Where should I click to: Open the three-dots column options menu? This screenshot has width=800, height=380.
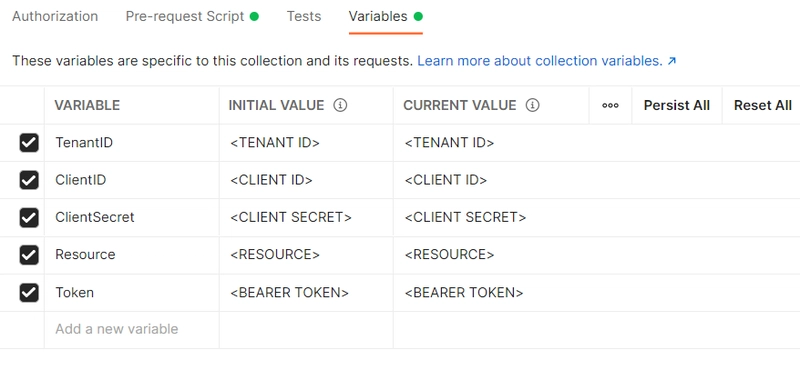[610, 105]
